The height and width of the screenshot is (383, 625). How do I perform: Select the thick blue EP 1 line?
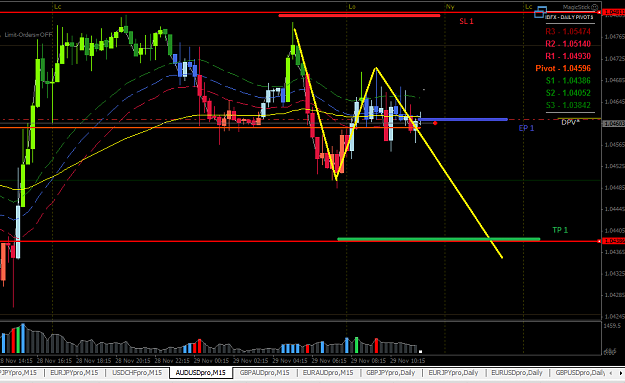click(x=463, y=119)
